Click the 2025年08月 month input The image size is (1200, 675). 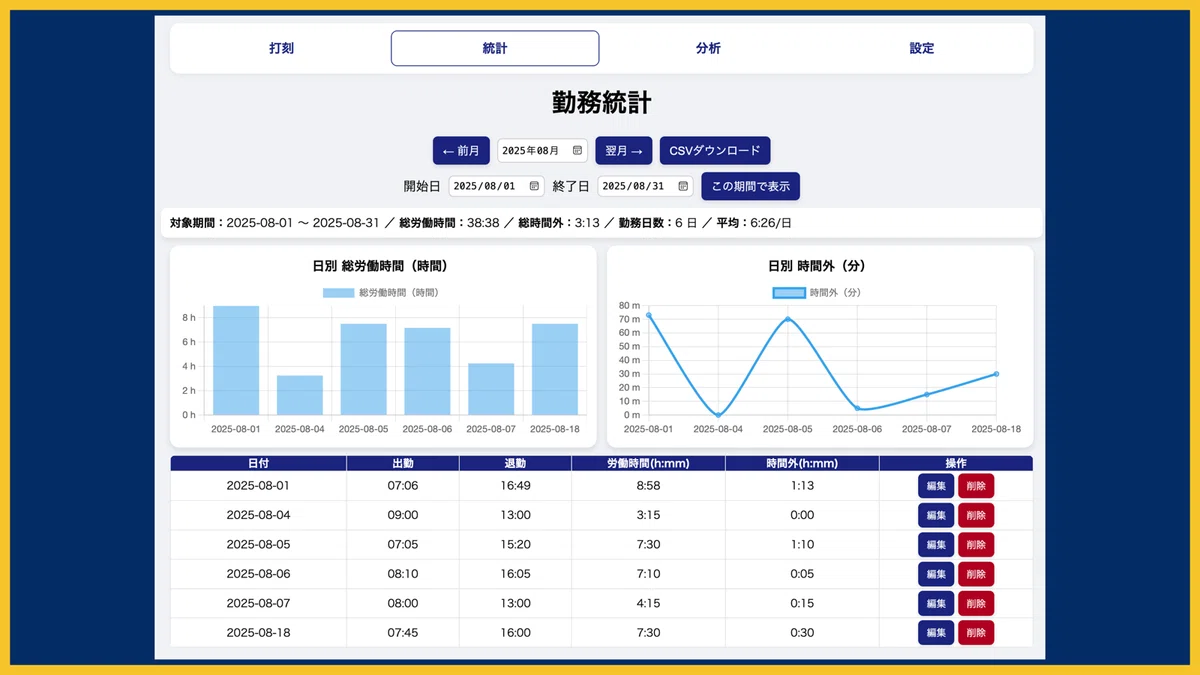pos(543,151)
